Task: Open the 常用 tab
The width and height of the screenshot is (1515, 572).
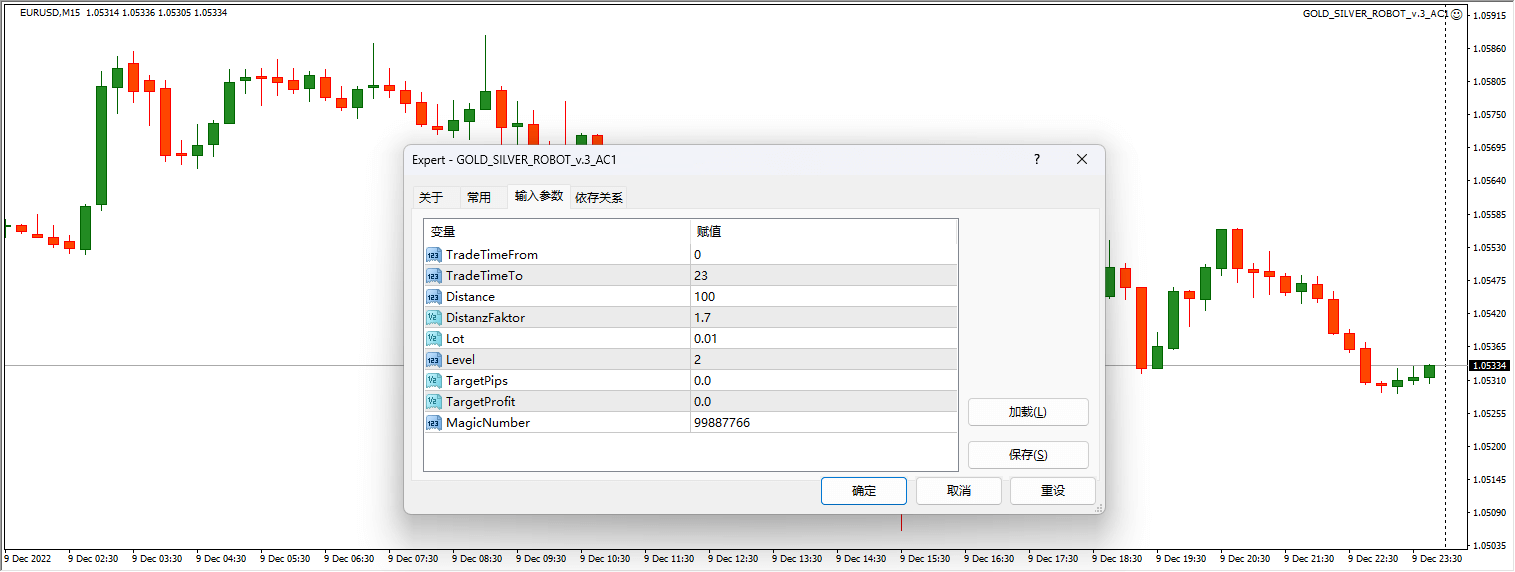Action: (x=479, y=198)
